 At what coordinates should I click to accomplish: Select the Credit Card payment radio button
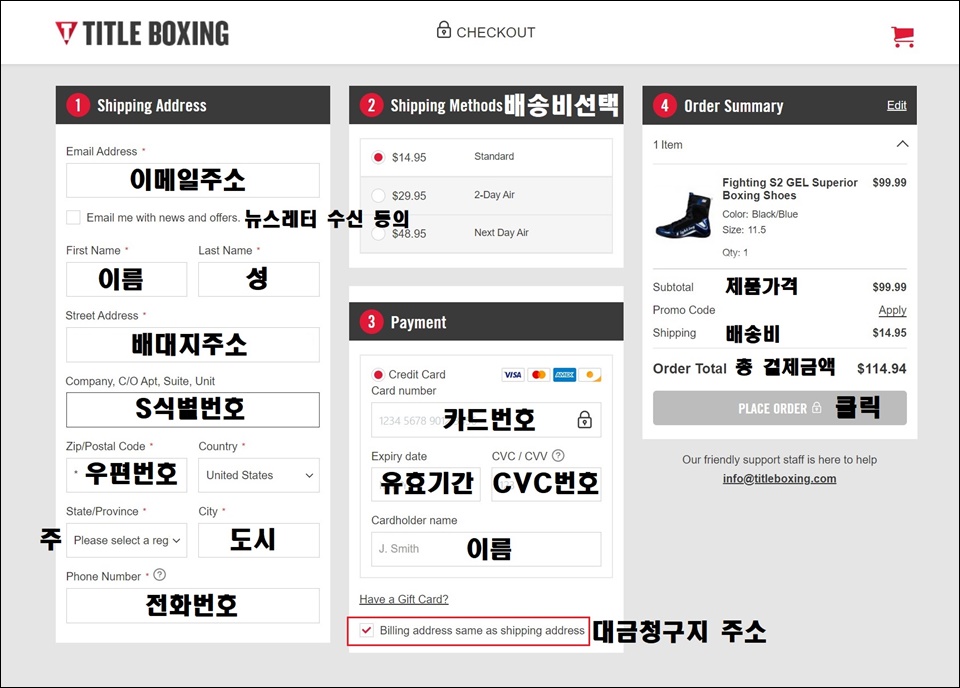tap(378, 375)
